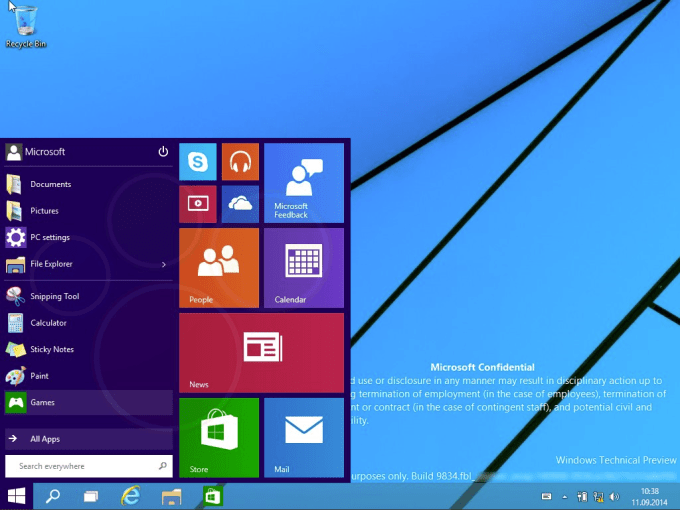Expand the File Explorer jump list arrow
Screen dimensions: 680x510
(x=163, y=265)
